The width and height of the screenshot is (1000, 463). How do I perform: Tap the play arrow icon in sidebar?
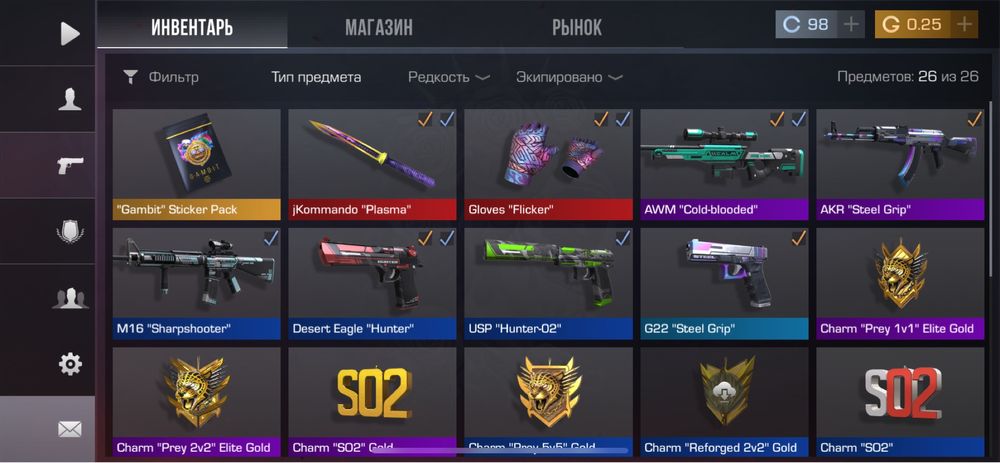pyautogui.click(x=70, y=34)
